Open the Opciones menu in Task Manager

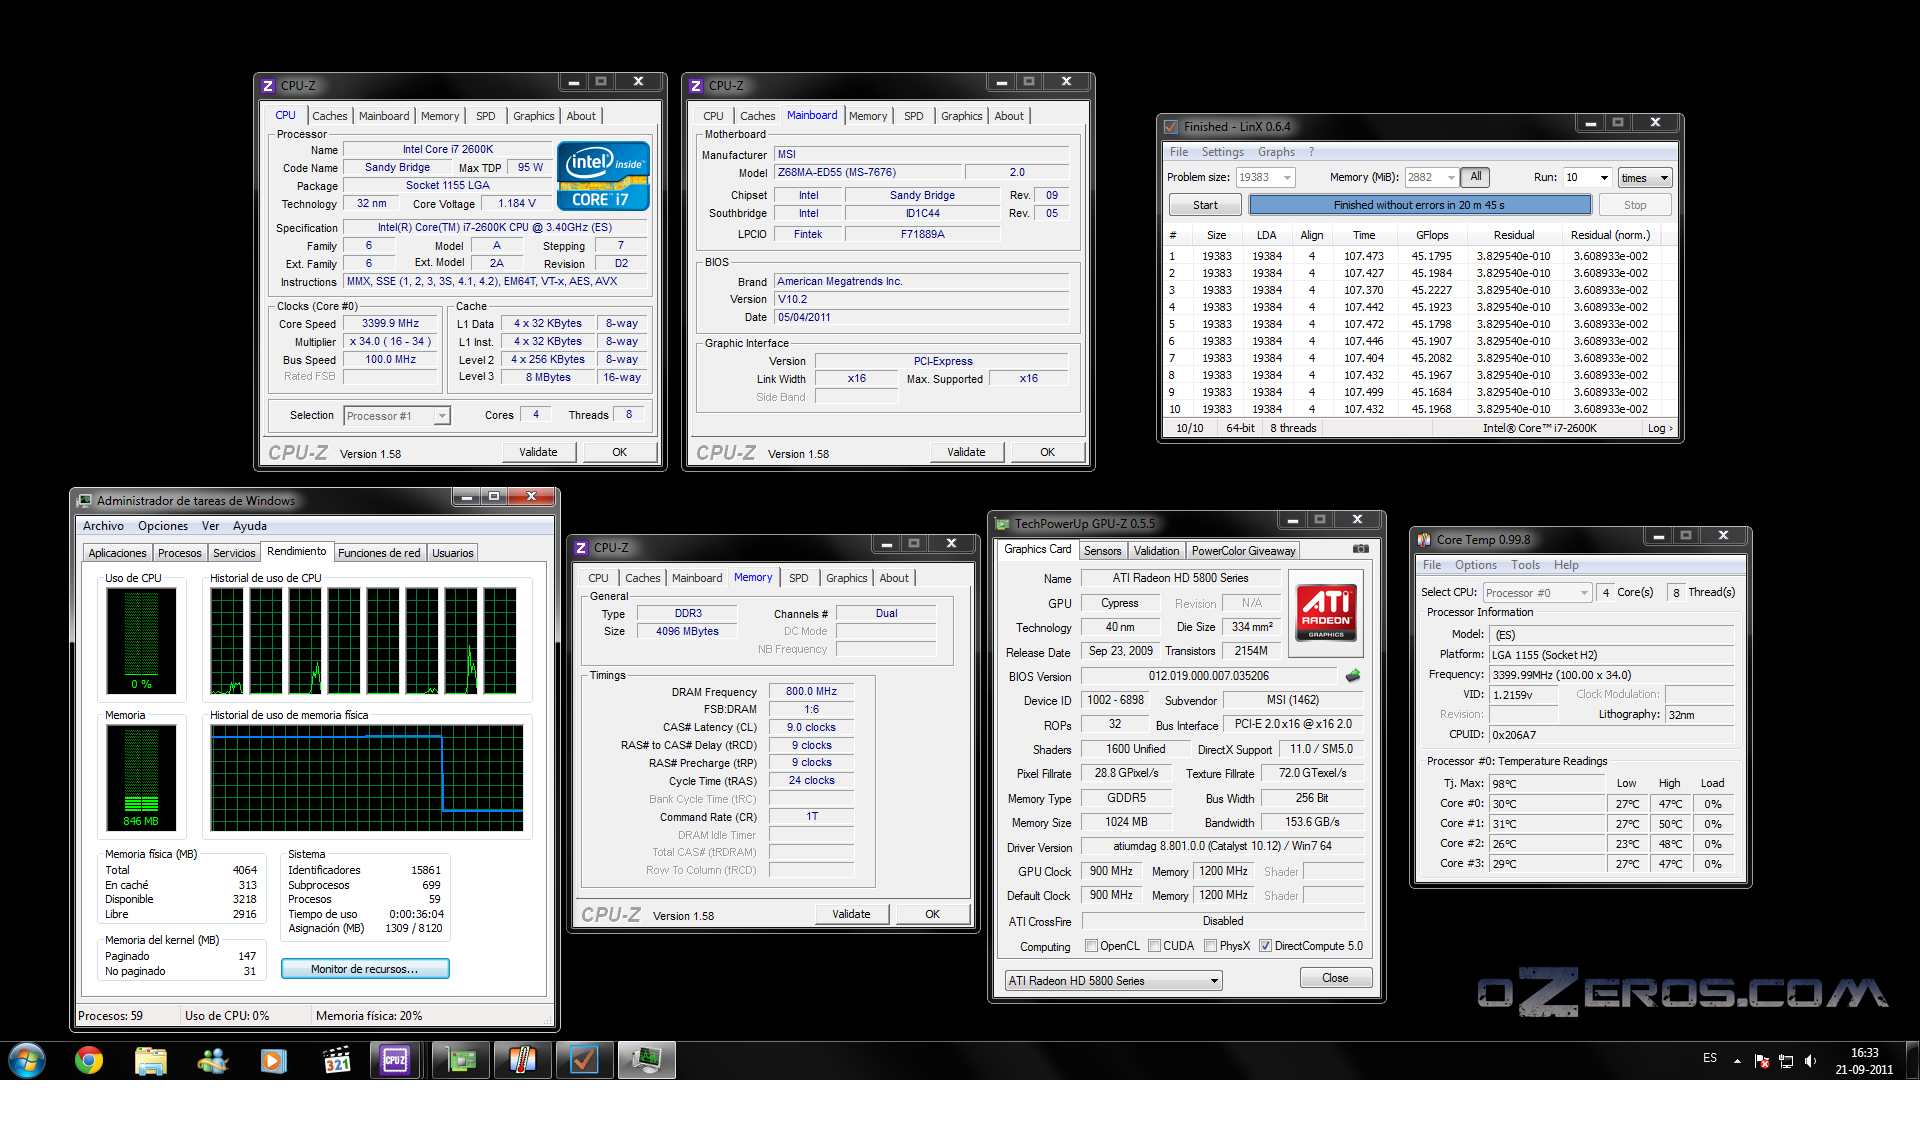click(163, 526)
